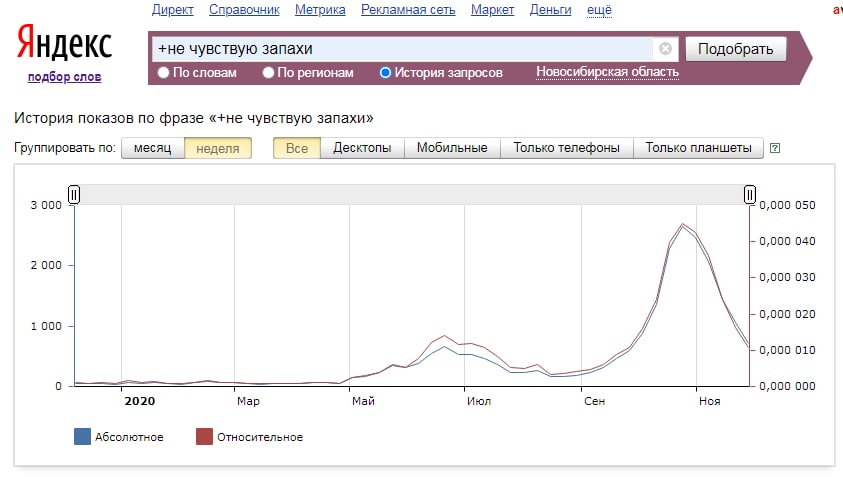The width and height of the screenshot is (843, 477).
Task: Open the 'Рекламная сеть' link
Action: [408, 10]
